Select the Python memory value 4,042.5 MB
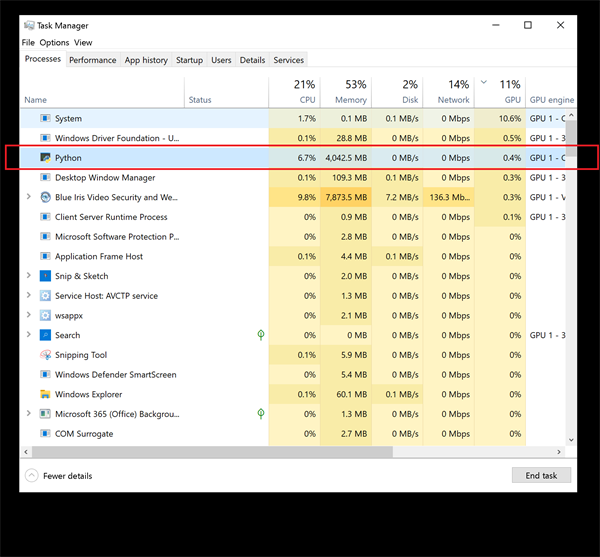 tap(346, 158)
